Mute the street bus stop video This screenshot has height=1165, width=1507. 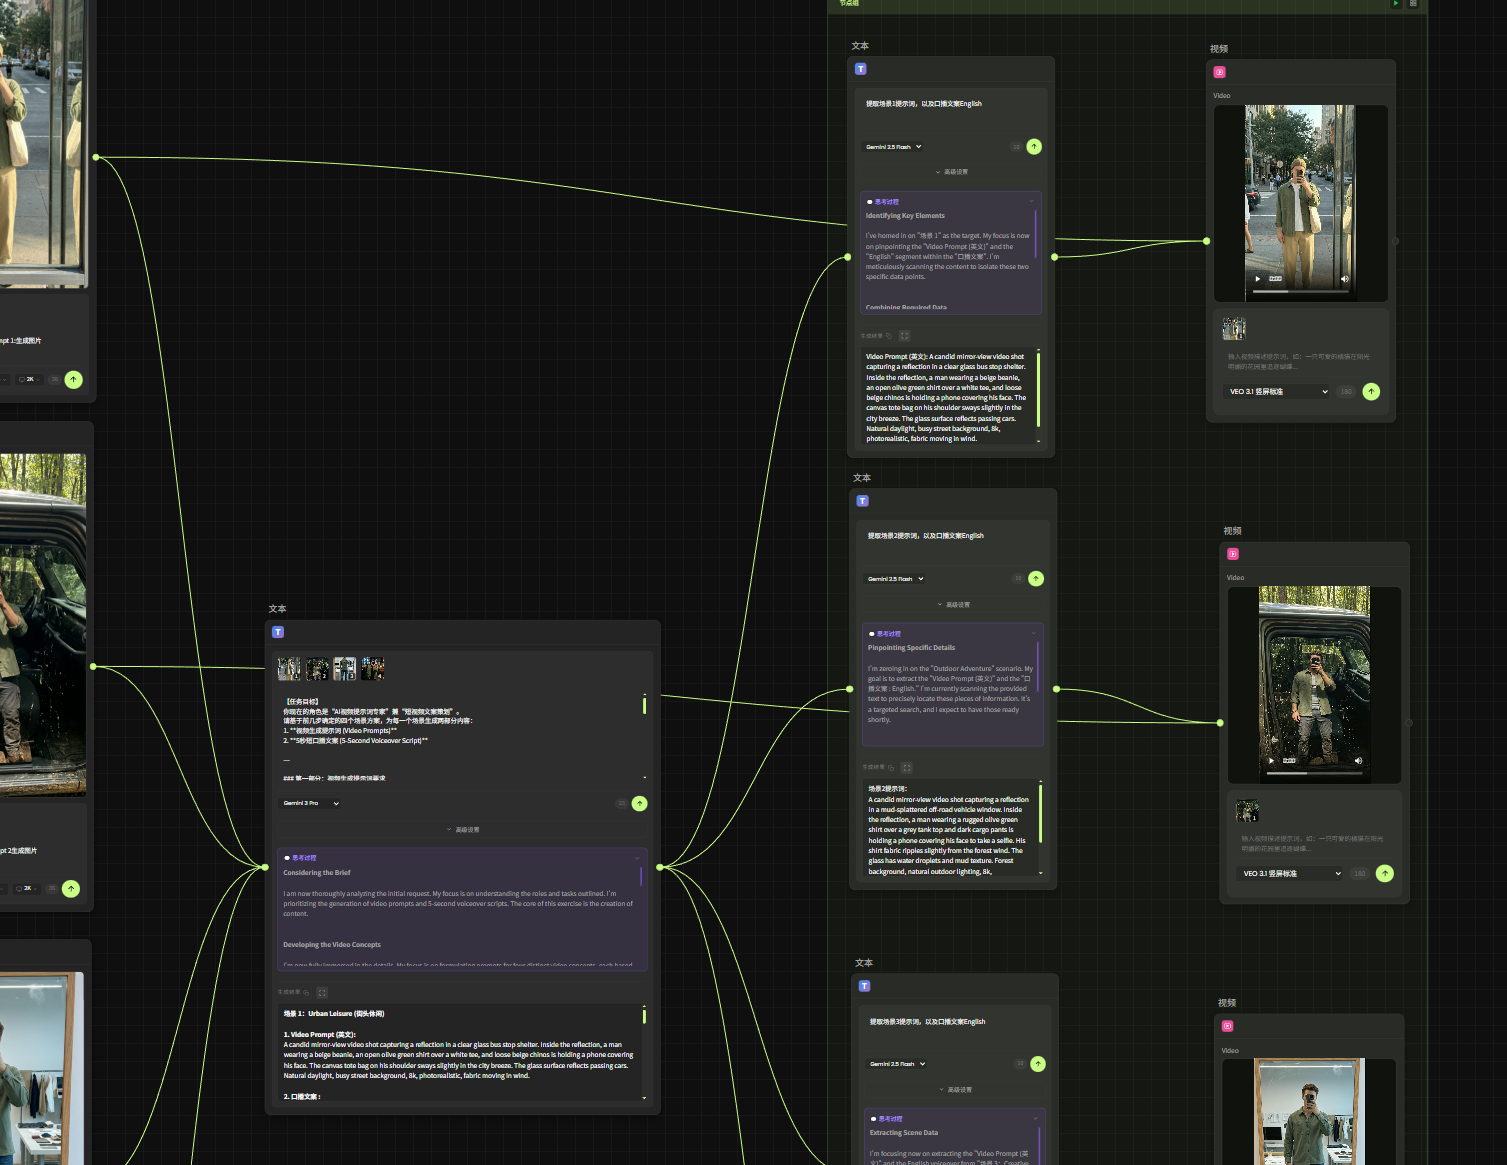(1344, 279)
